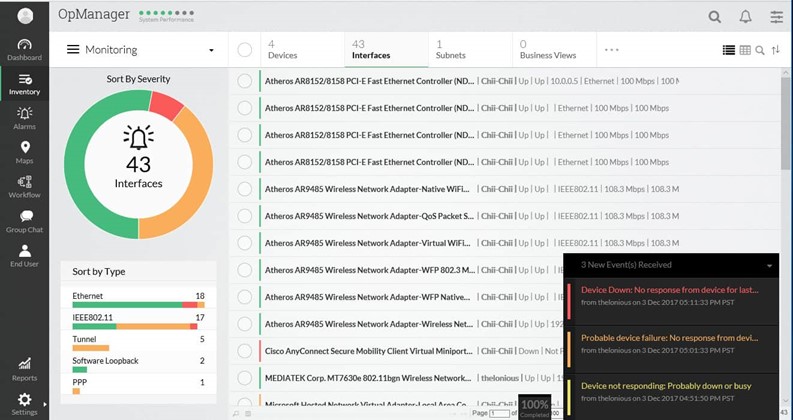Open Group Chat in sidebar

[x=24, y=221]
